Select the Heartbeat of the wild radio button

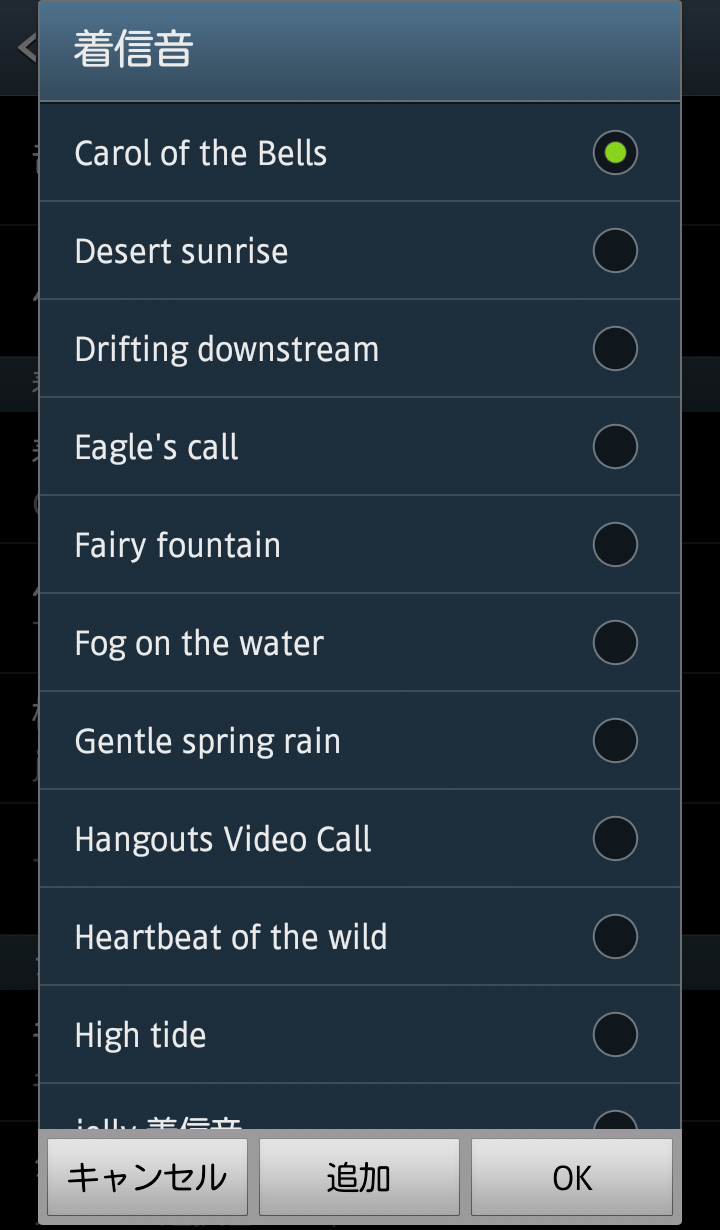pos(615,937)
